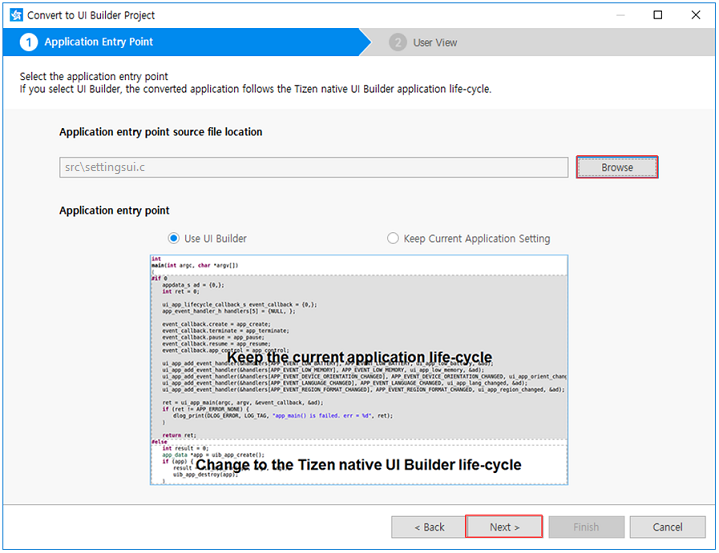Screen dimensions: 719x553
Task: Click the 'Change to the Tizen native' code section
Action: tap(358, 465)
